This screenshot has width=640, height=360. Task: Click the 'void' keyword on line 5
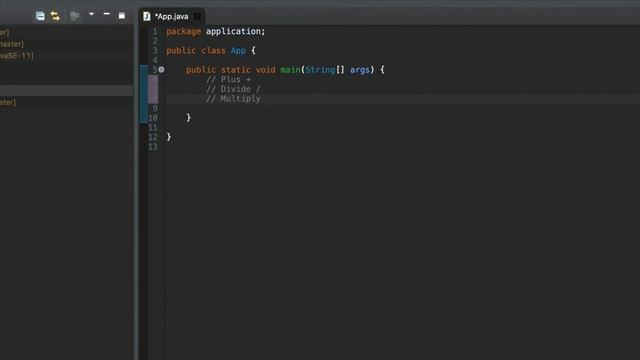point(265,70)
